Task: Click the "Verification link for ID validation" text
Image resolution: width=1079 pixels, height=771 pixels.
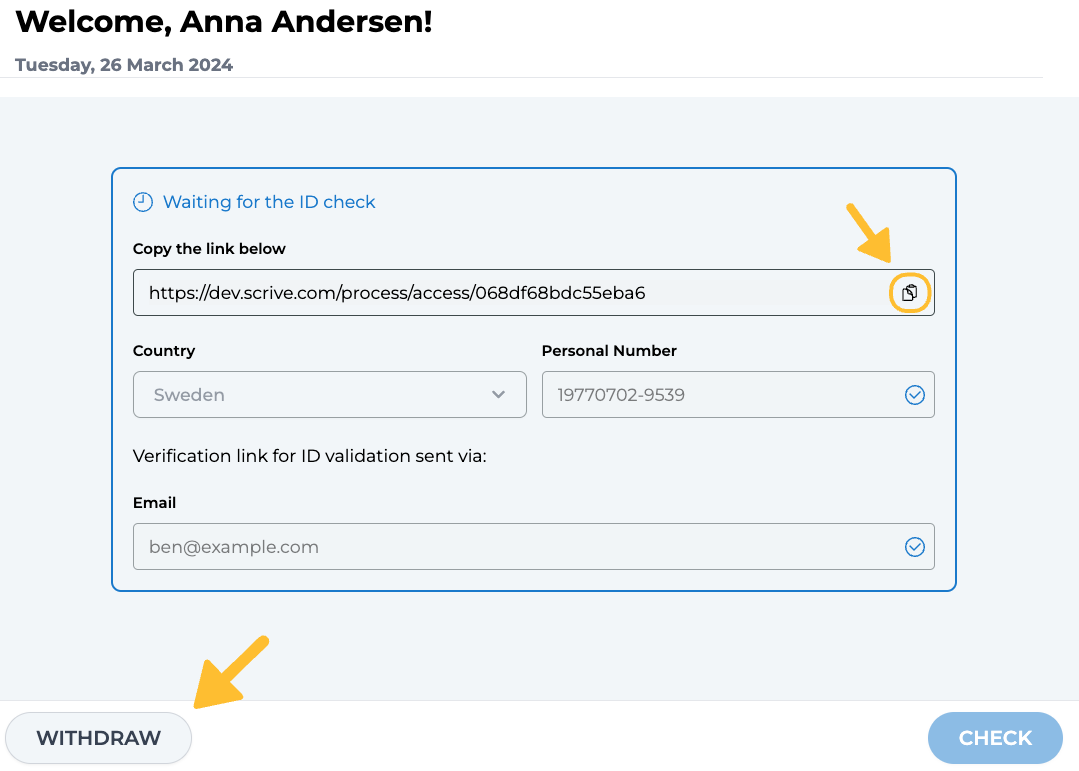Action: (309, 457)
